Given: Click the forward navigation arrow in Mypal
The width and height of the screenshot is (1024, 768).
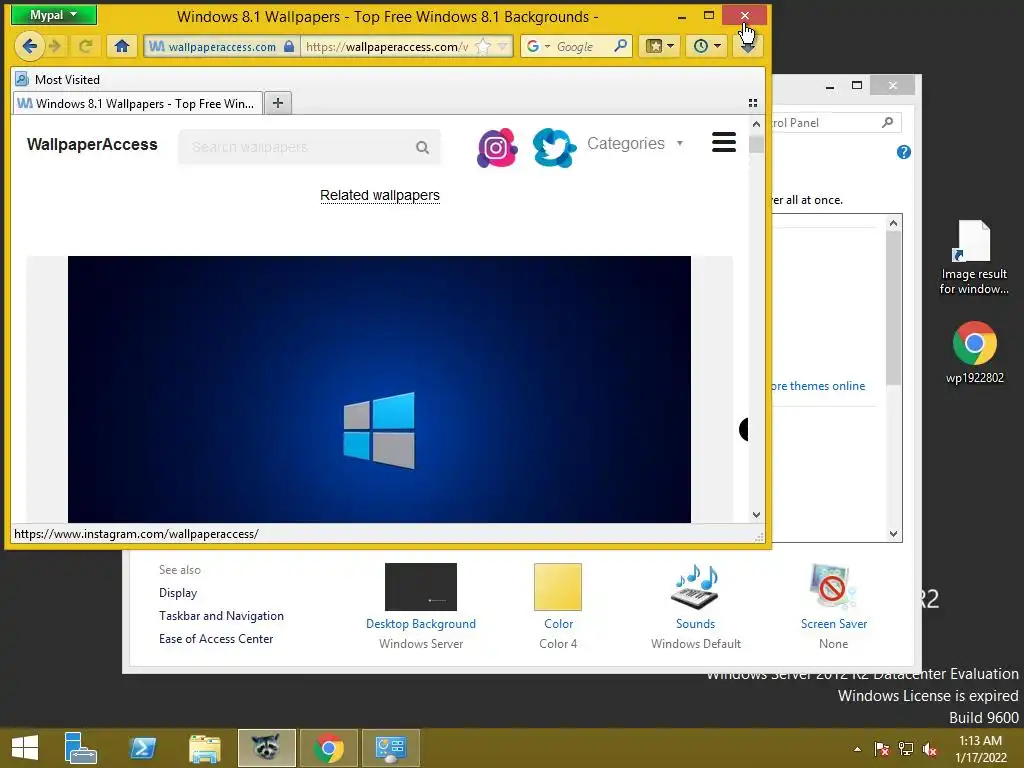Looking at the screenshot, I should coord(55,46).
